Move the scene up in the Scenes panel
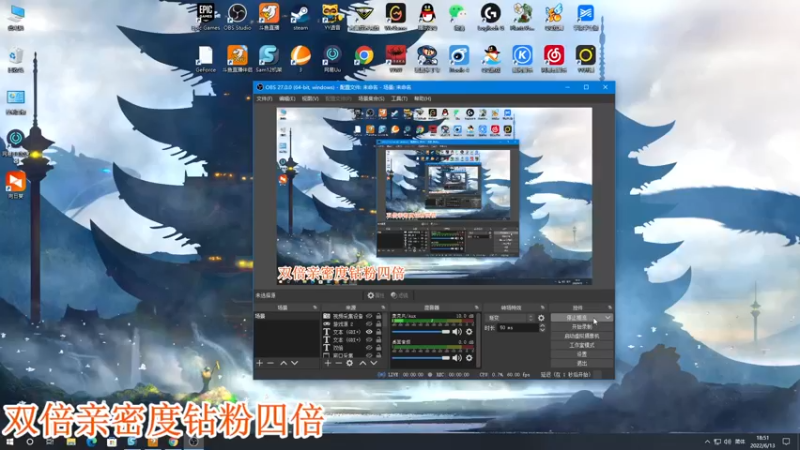This screenshot has height=450, width=800. 284,363
